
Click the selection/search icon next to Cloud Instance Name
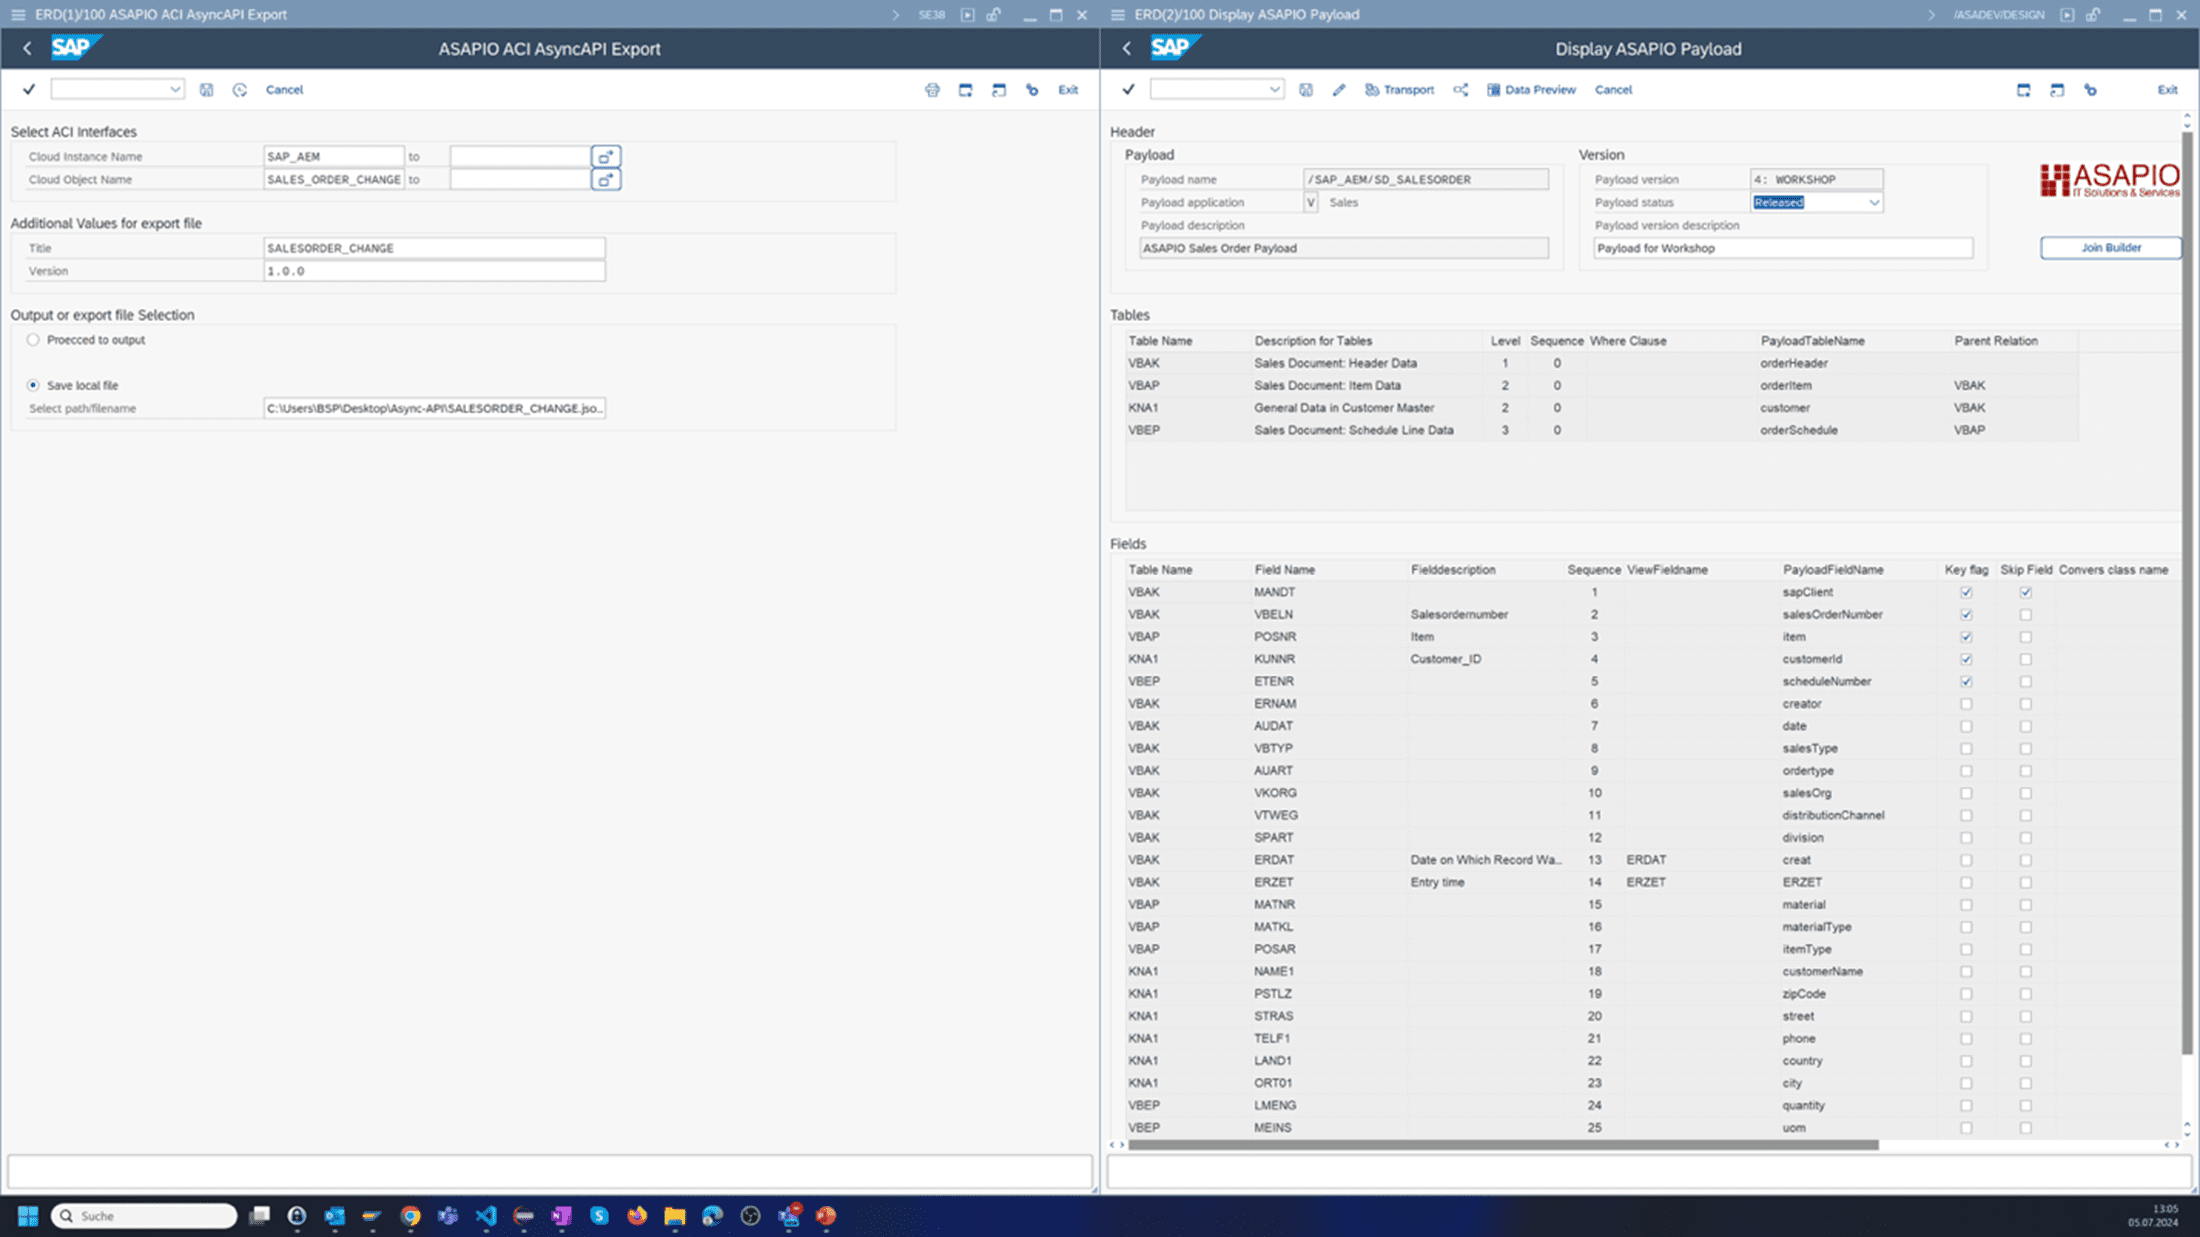pos(604,156)
